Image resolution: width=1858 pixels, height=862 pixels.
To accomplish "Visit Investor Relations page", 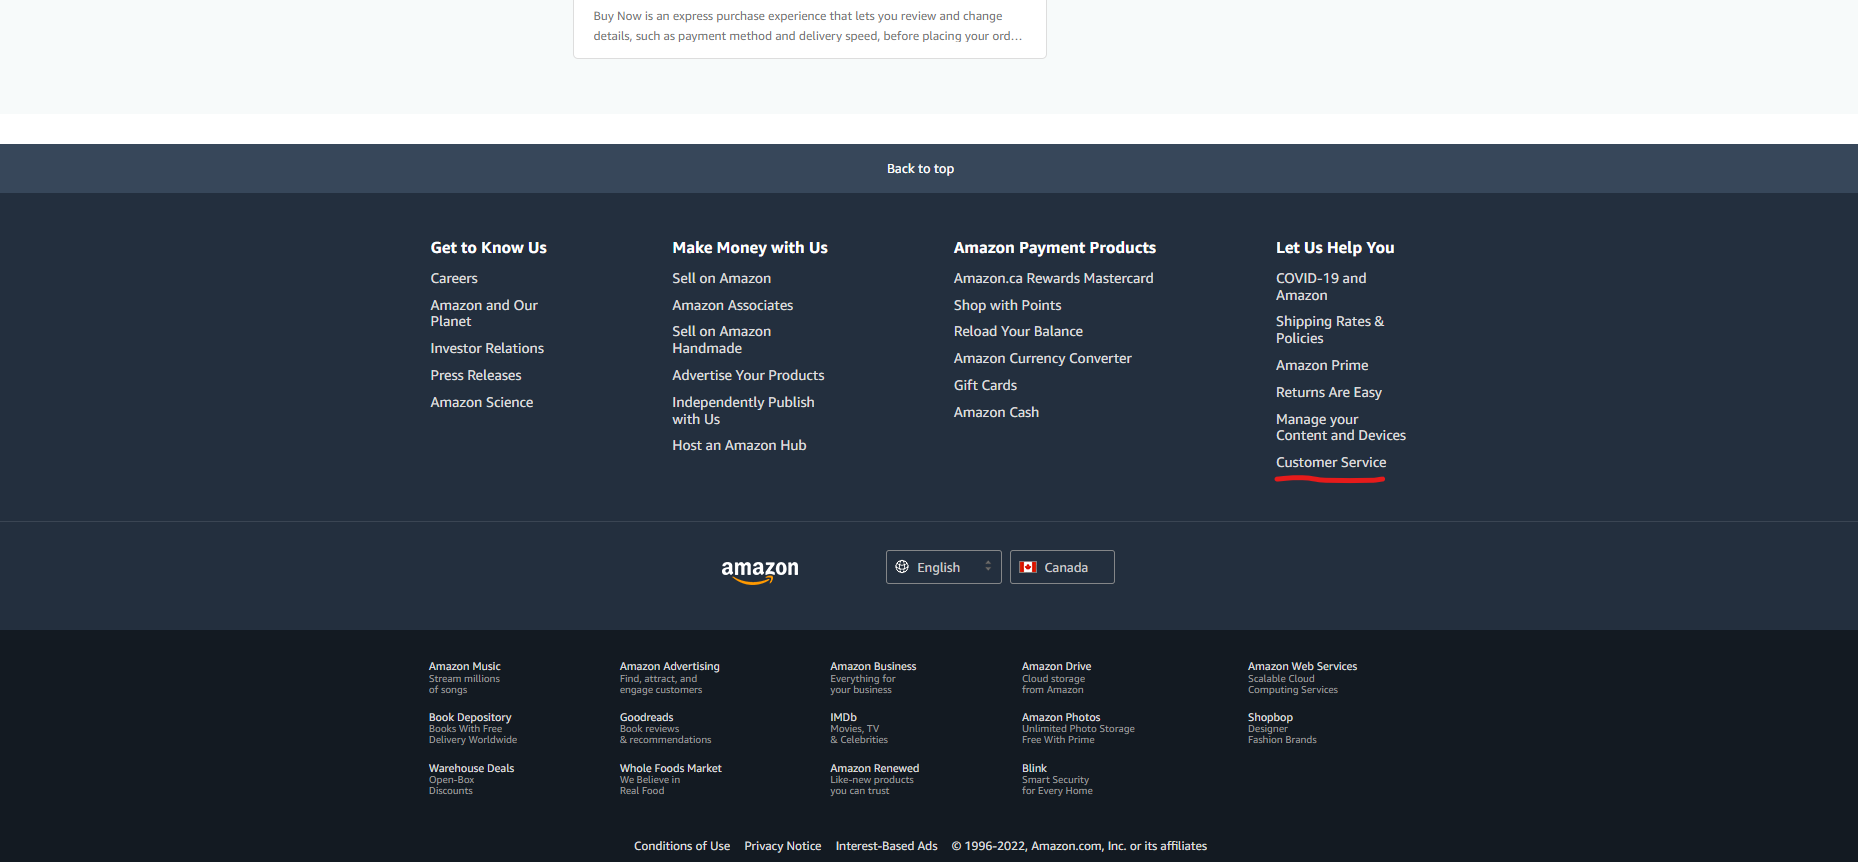I will pyautogui.click(x=487, y=348).
